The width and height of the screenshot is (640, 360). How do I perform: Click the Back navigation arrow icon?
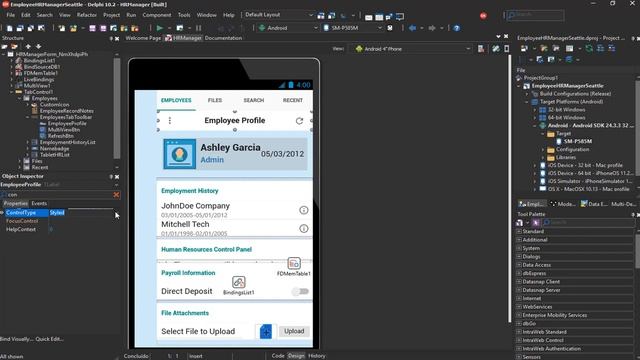(413, 28)
